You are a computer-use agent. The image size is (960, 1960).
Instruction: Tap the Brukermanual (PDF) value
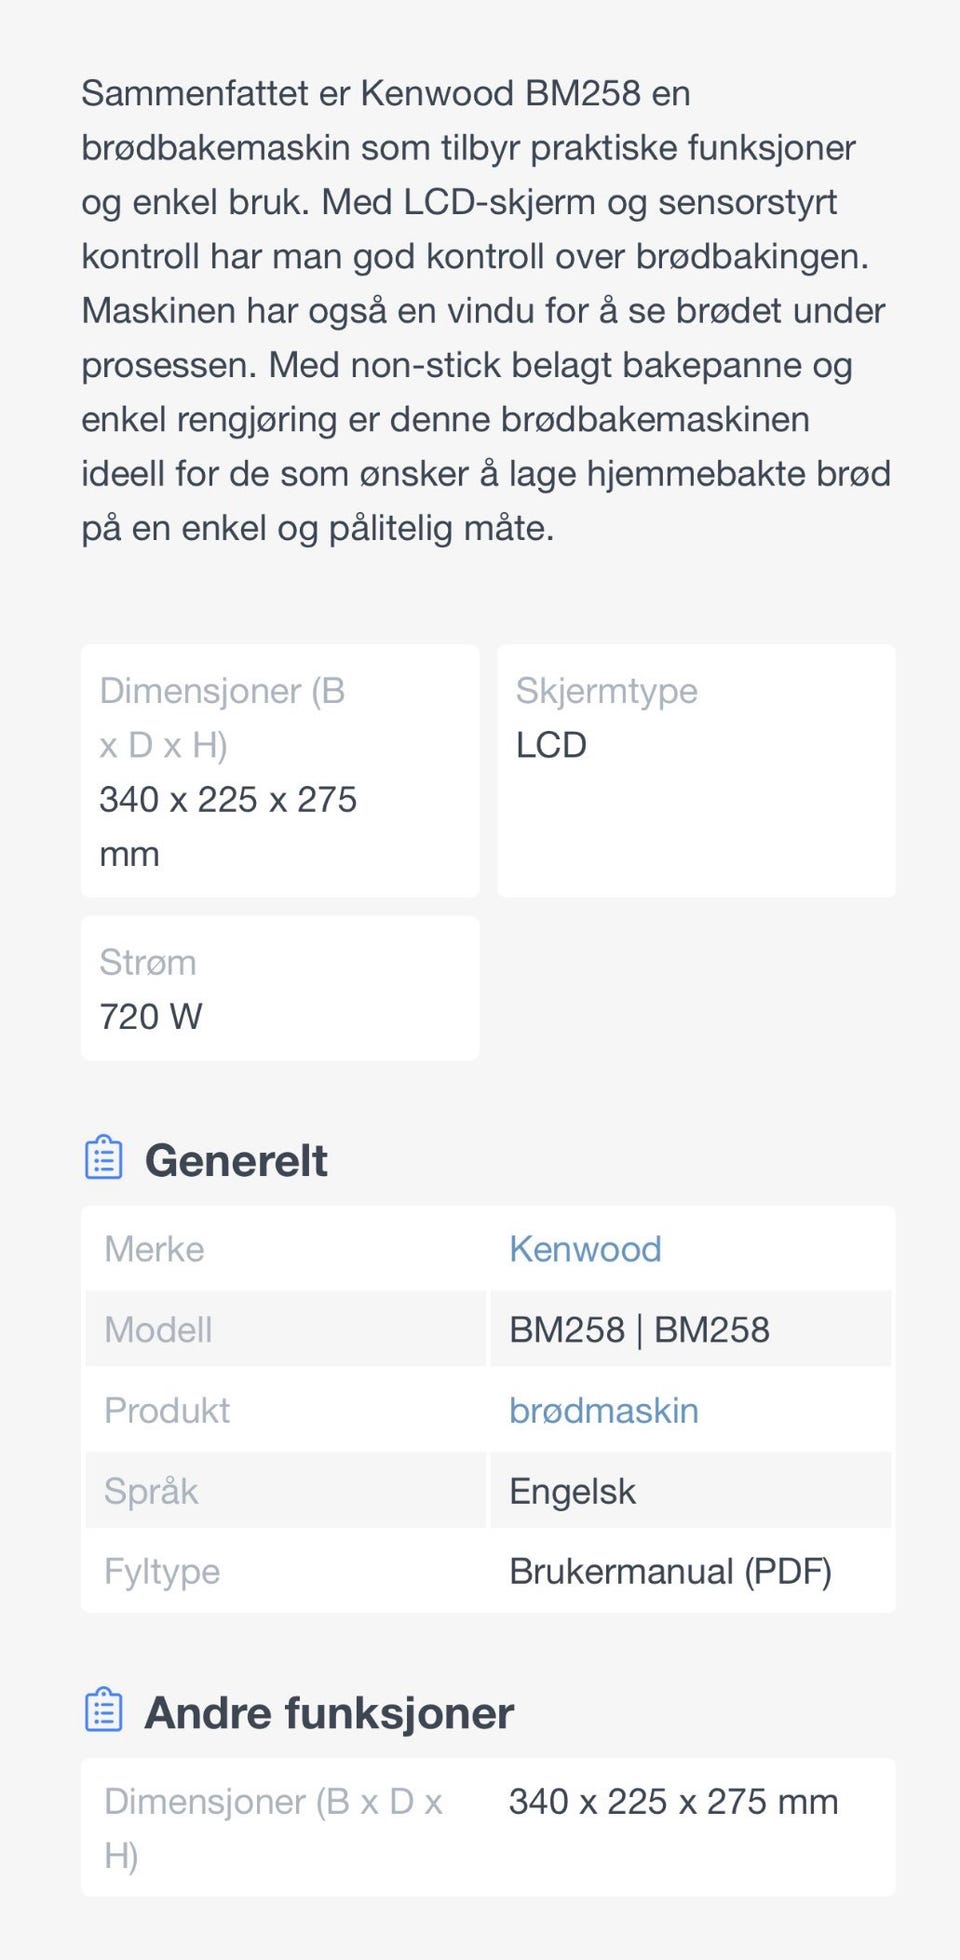(670, 1571)
